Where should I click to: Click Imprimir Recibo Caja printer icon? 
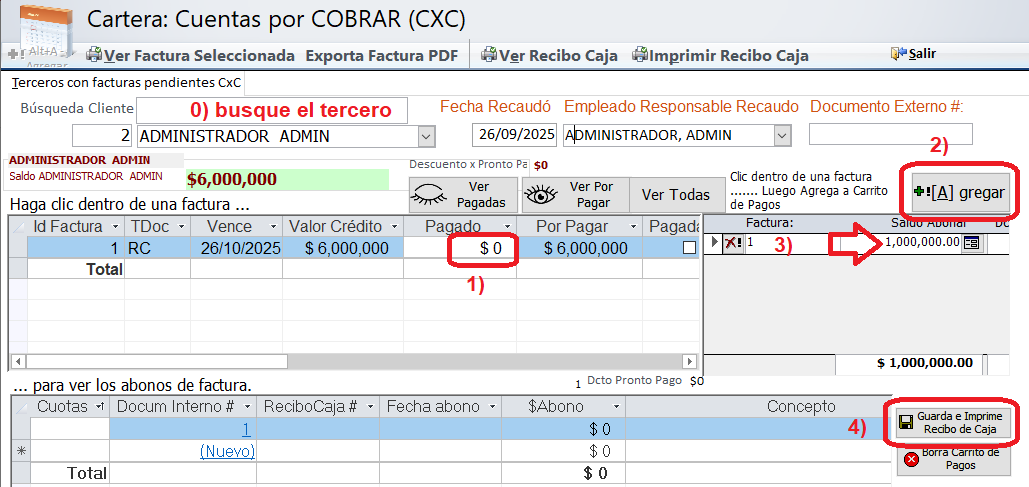click(639, 56)
